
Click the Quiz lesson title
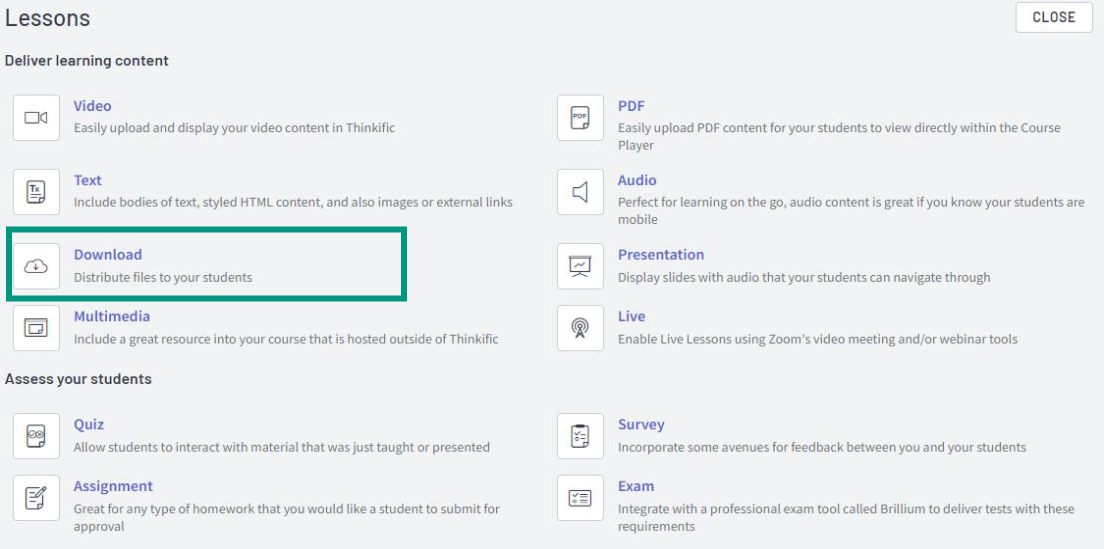pyautogui.click(x=89, y=424)
